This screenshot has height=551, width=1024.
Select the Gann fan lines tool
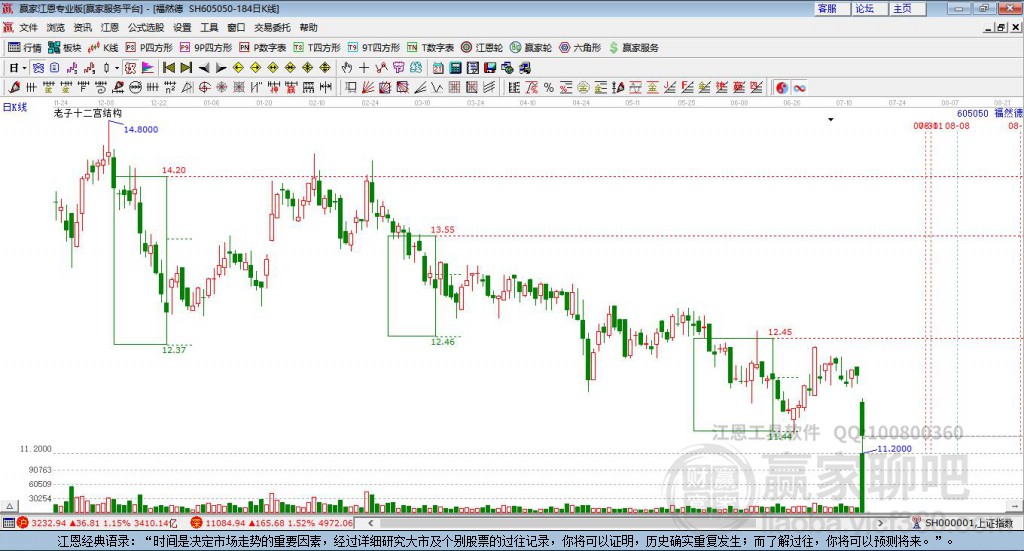(368, 87)
